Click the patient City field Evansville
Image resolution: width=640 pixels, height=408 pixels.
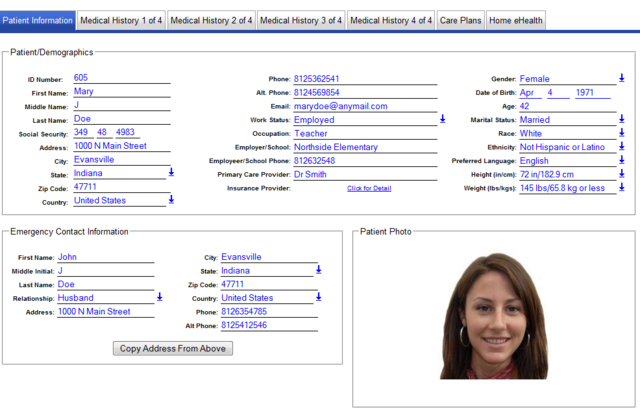tap(122, 160)
